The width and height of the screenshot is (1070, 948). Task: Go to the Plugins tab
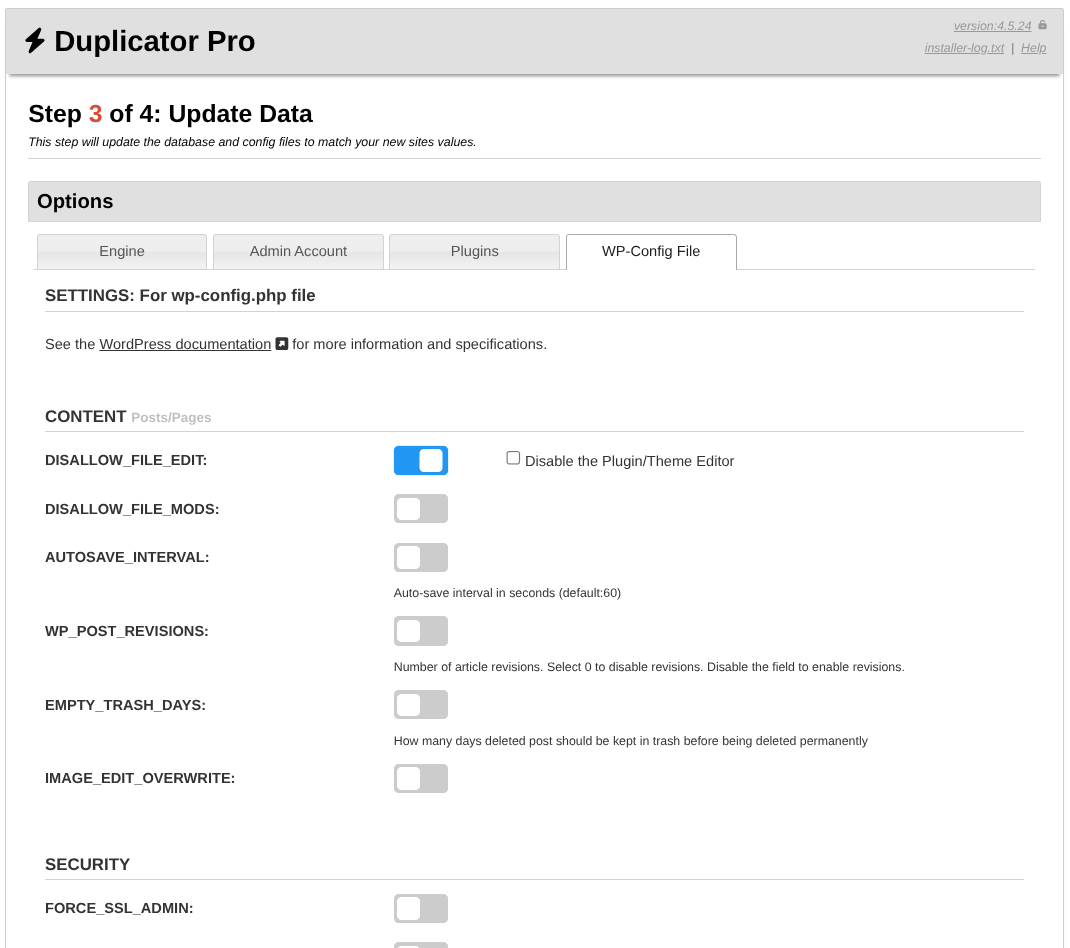click(x=474, y=251)
